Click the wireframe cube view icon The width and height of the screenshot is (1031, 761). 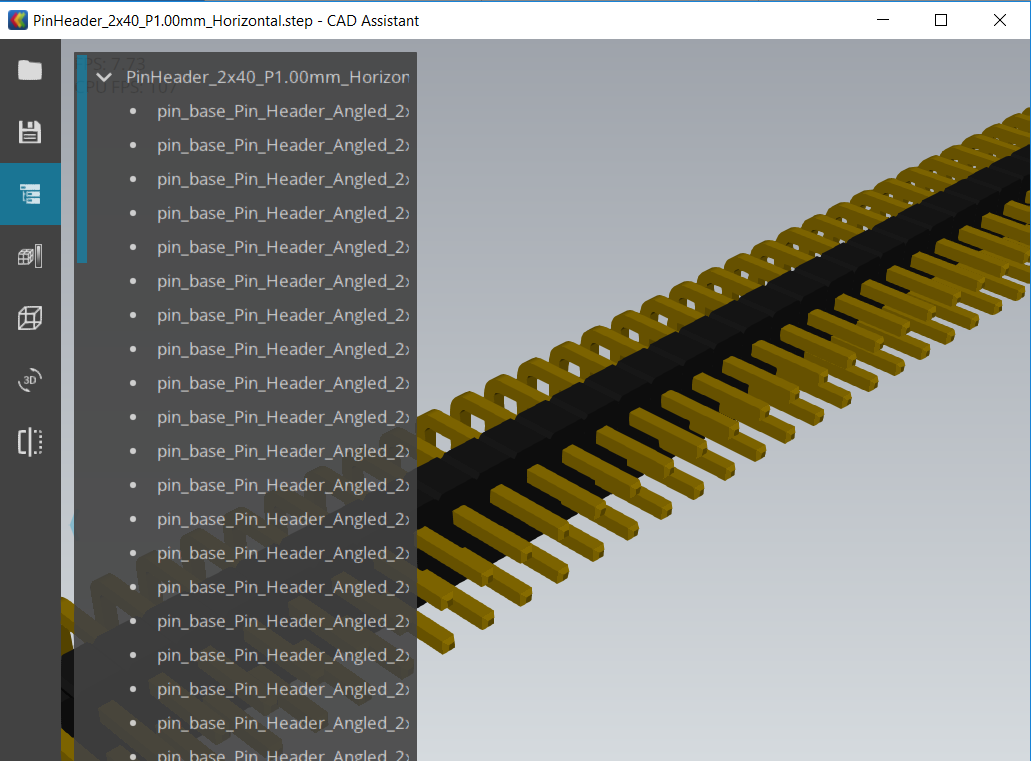(30, 318)
